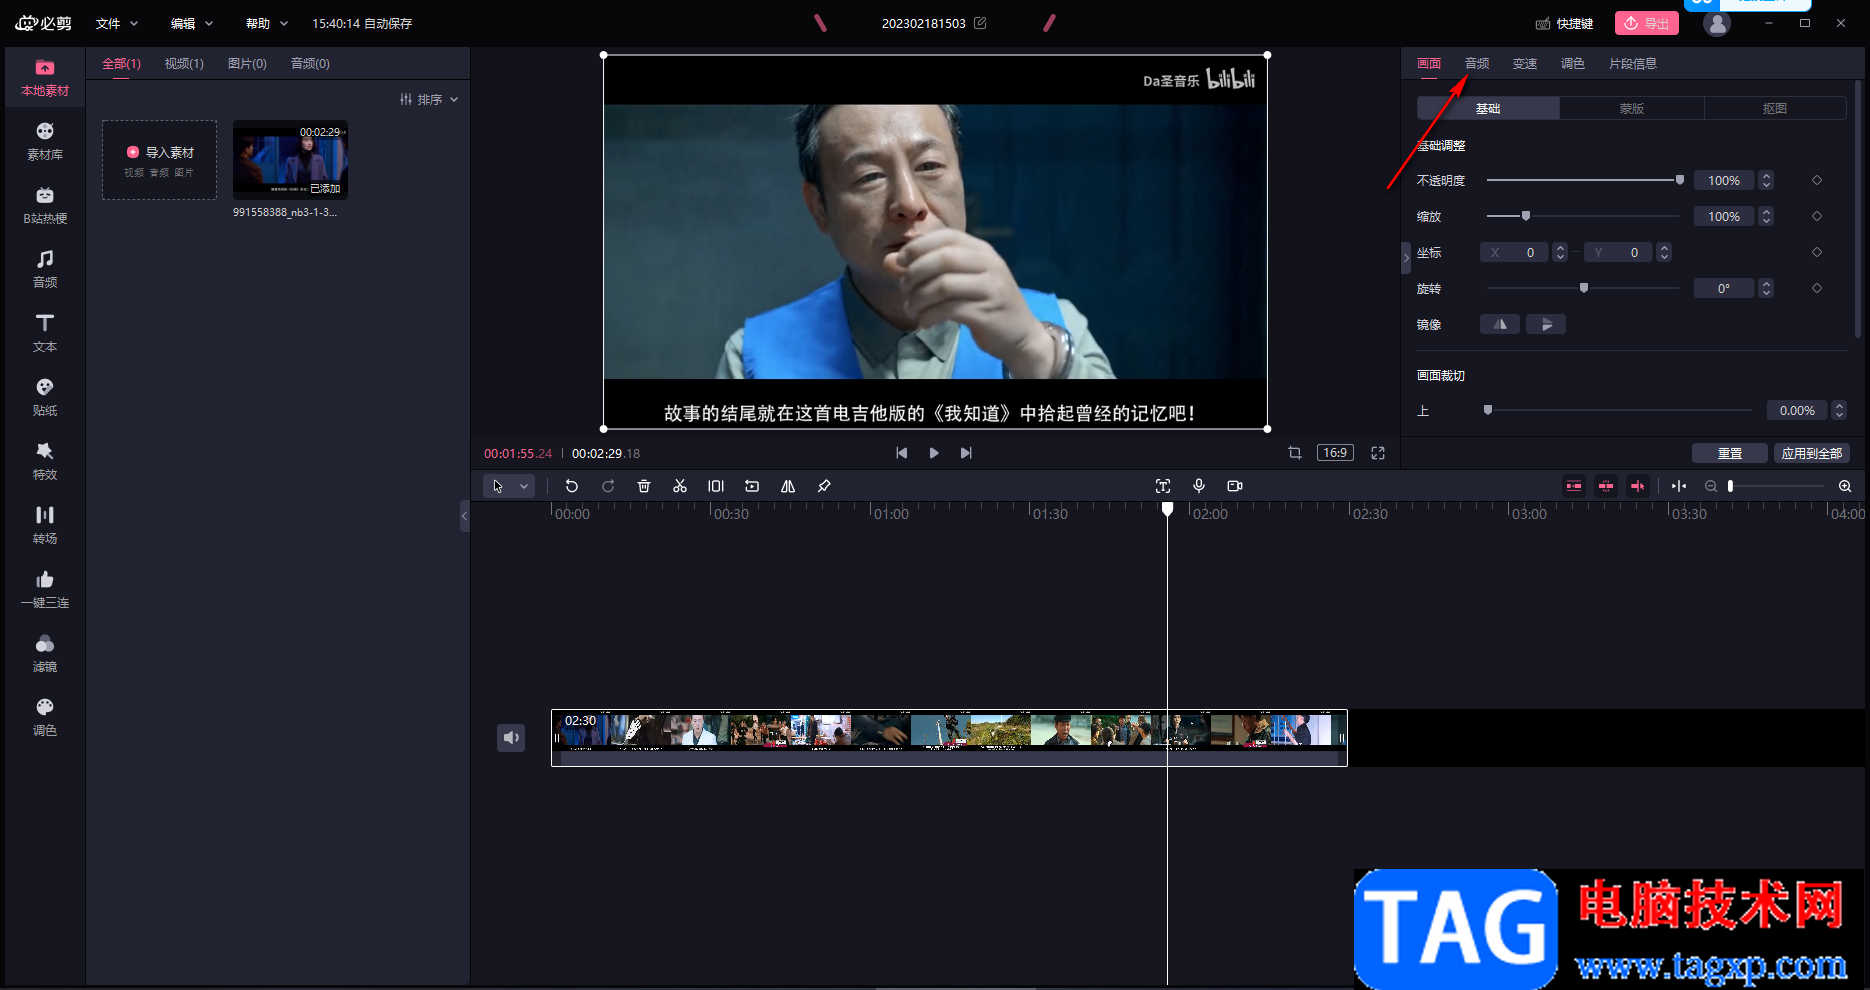
Task: Click the 缩放 scale slider
Action: pos(1583,216)
